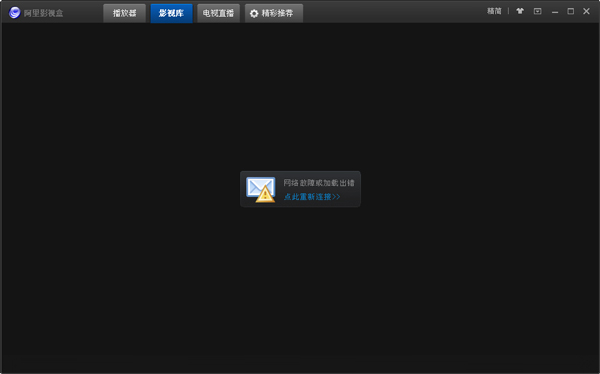Switch to 精简 compact mode
The width and height of the screenshot is (600, 374).
click(494, 11)
